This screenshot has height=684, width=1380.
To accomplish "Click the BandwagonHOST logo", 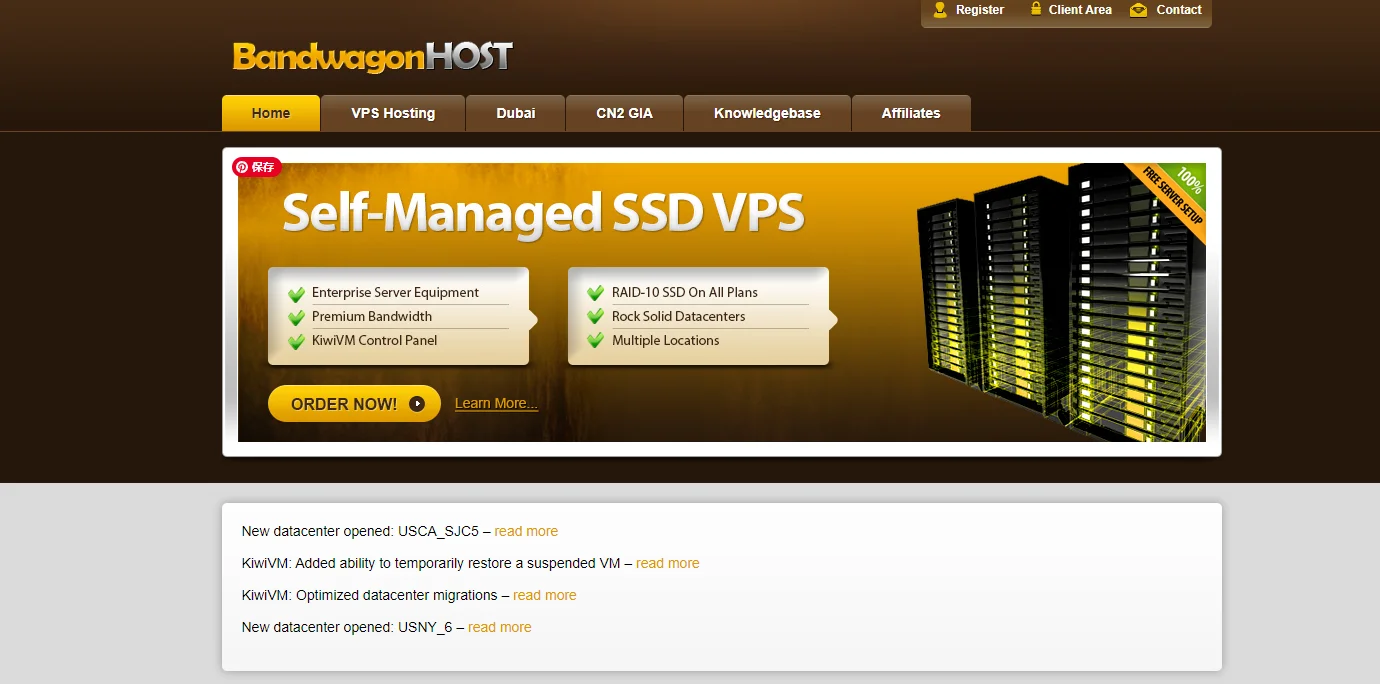I will [372, 56].
